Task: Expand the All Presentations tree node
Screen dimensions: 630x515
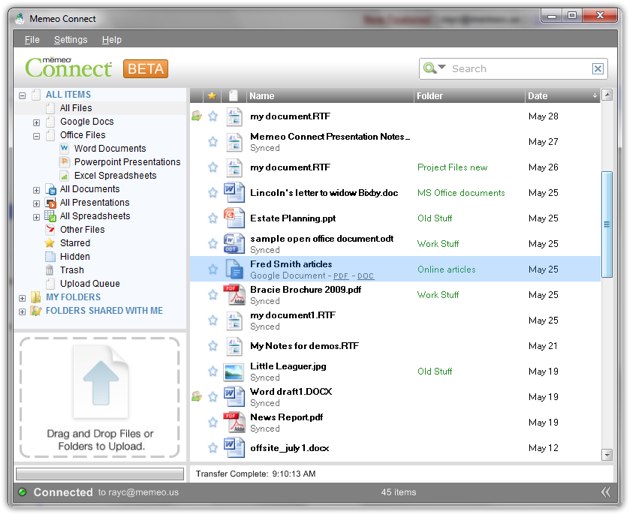Action: coord(36,203)
